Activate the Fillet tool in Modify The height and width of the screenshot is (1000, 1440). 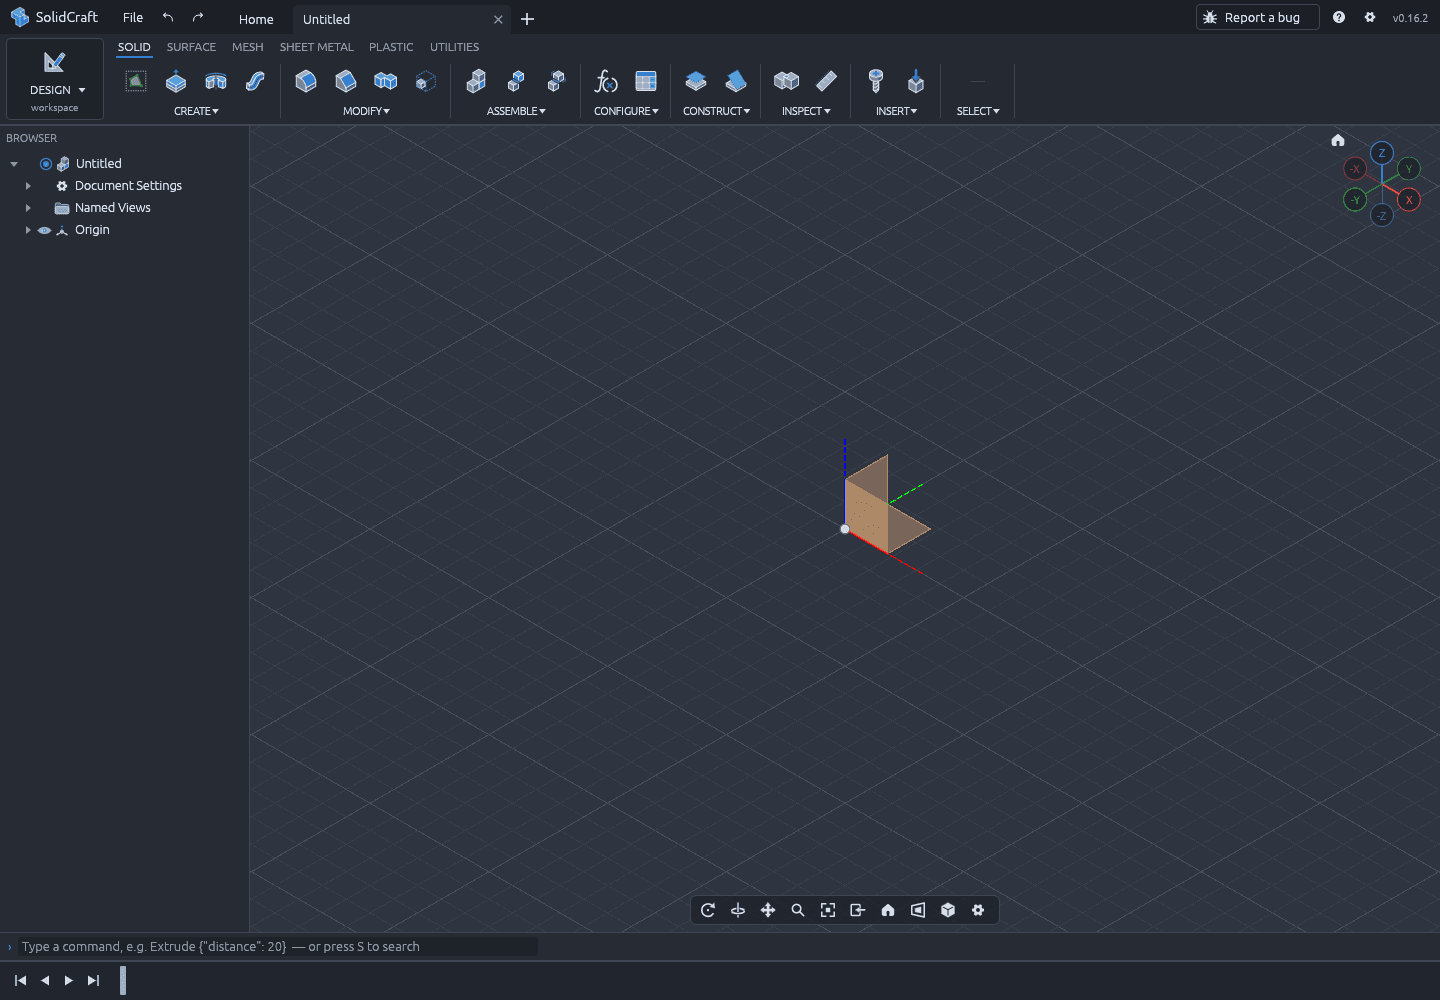click(x=306, y=82)
